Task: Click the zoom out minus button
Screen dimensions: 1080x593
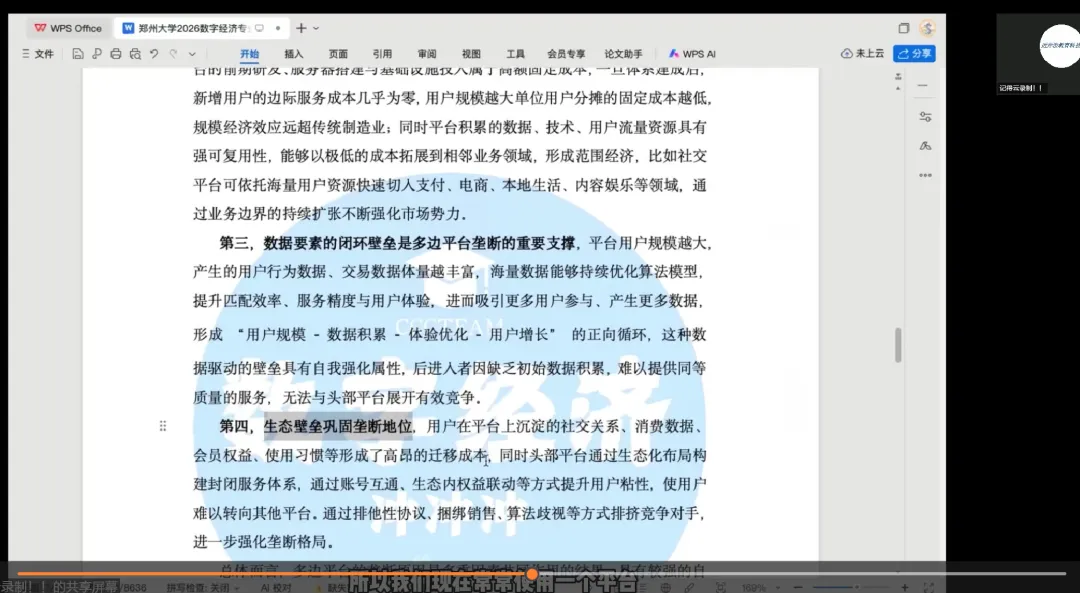Action: (798, 587)
